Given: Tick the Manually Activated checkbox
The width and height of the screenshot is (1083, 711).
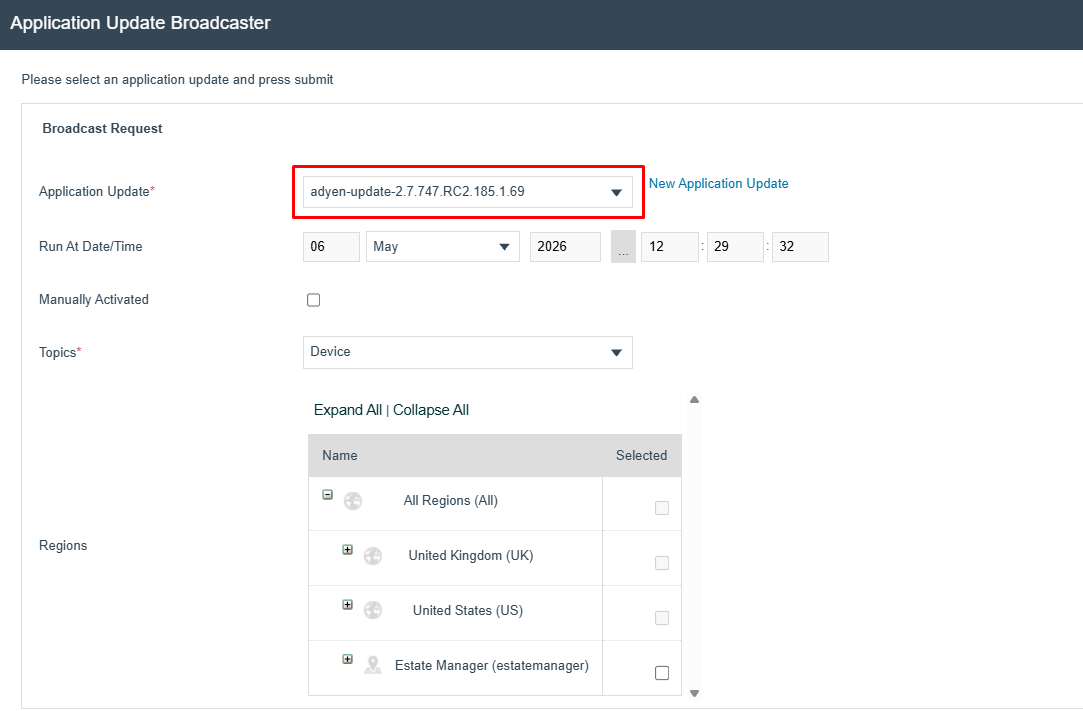Looking at the screenshot, I should pos(314,300).
